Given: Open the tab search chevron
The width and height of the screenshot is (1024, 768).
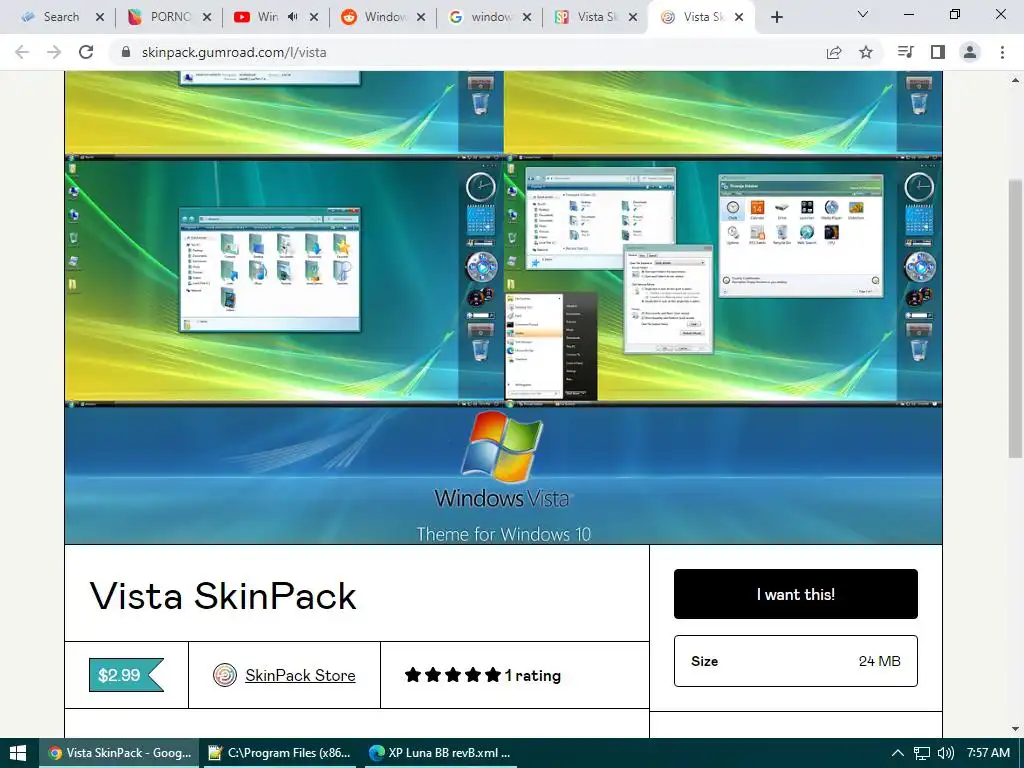Looking at the screenshot, I should (863, 14).
